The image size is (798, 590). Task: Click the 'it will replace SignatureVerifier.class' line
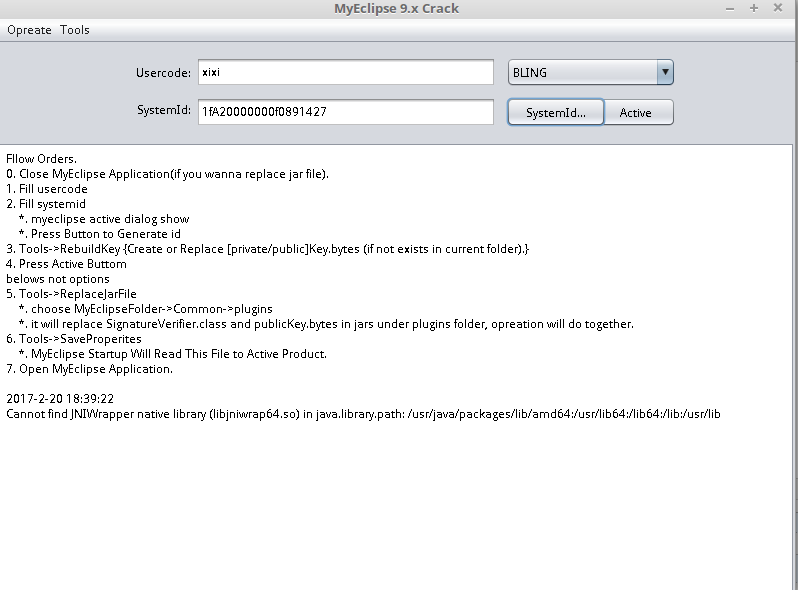pos(326,324)
